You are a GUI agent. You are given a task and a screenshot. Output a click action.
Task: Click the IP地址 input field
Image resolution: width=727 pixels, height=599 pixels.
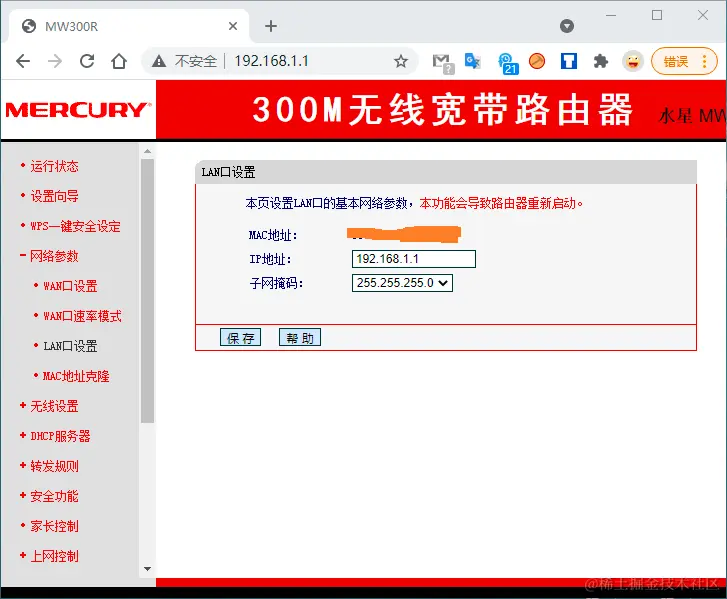[x=414, y=259]
